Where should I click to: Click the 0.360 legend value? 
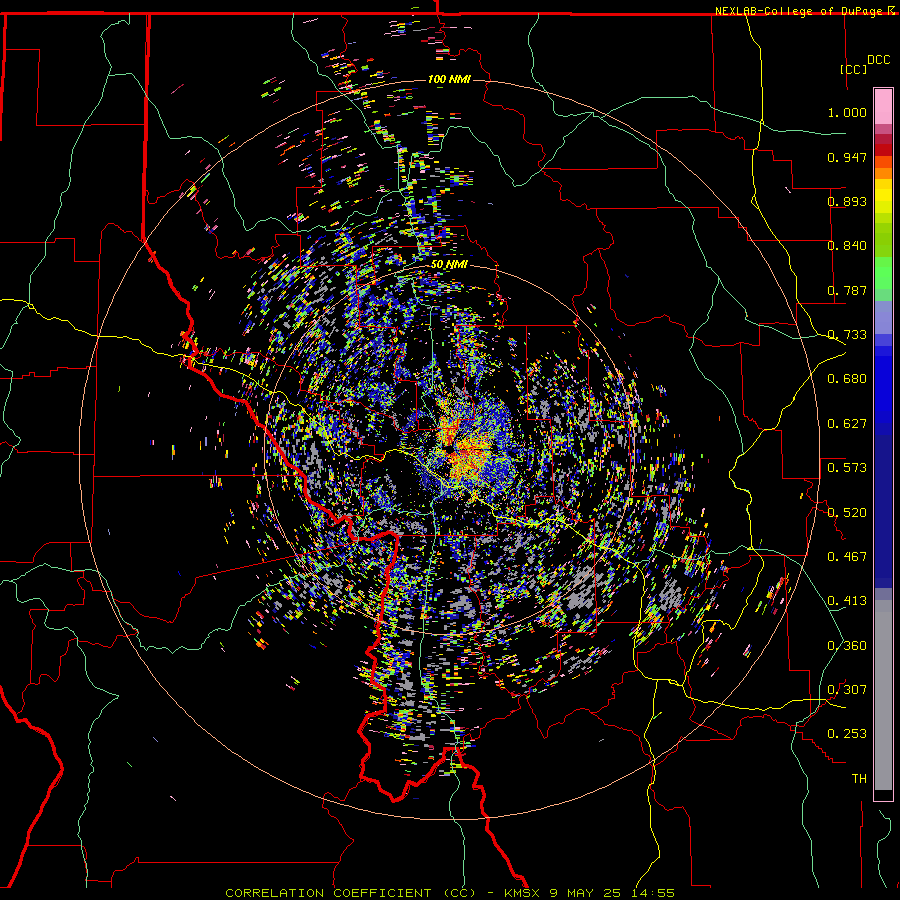pos(847,646)
